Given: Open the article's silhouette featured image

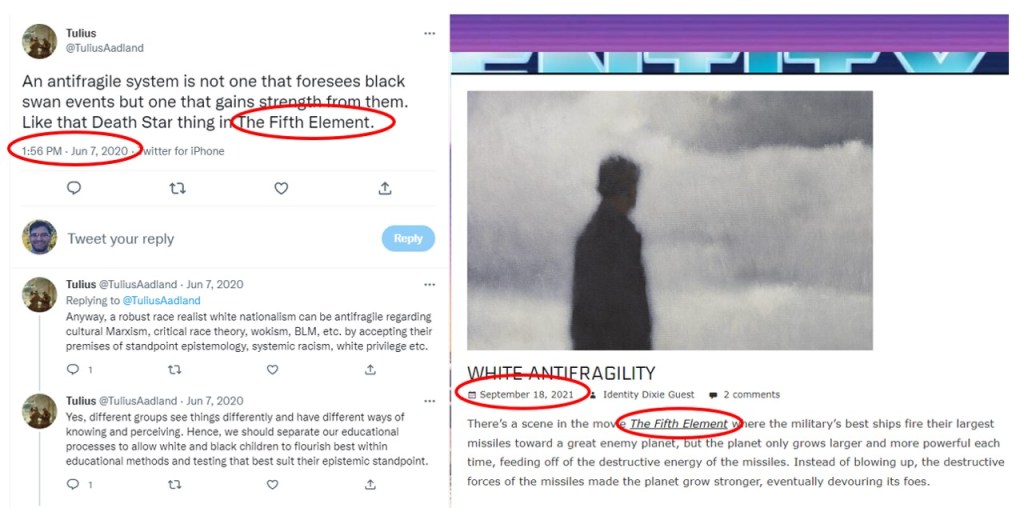Looking at the screenshot, I should click(x=670, y=221).
